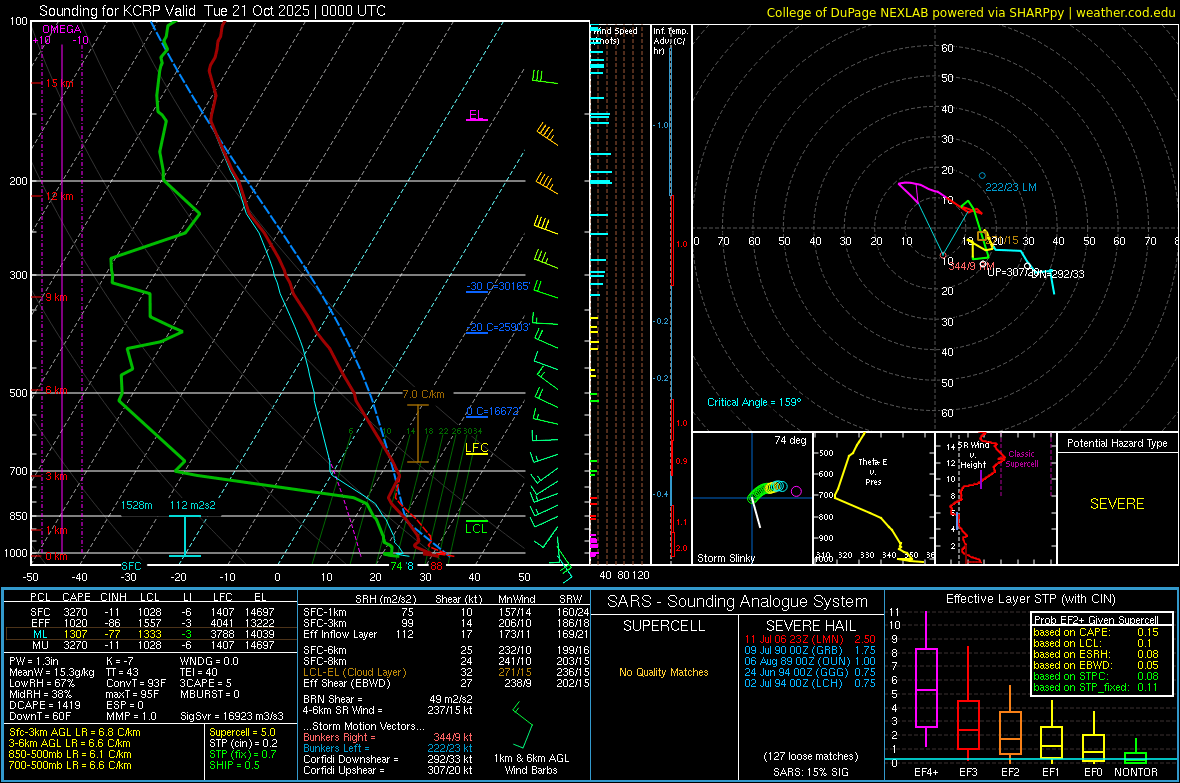
Task: Click the "Effective Layer STP (with CIN)" title
Action: (x=1030, y=599)
